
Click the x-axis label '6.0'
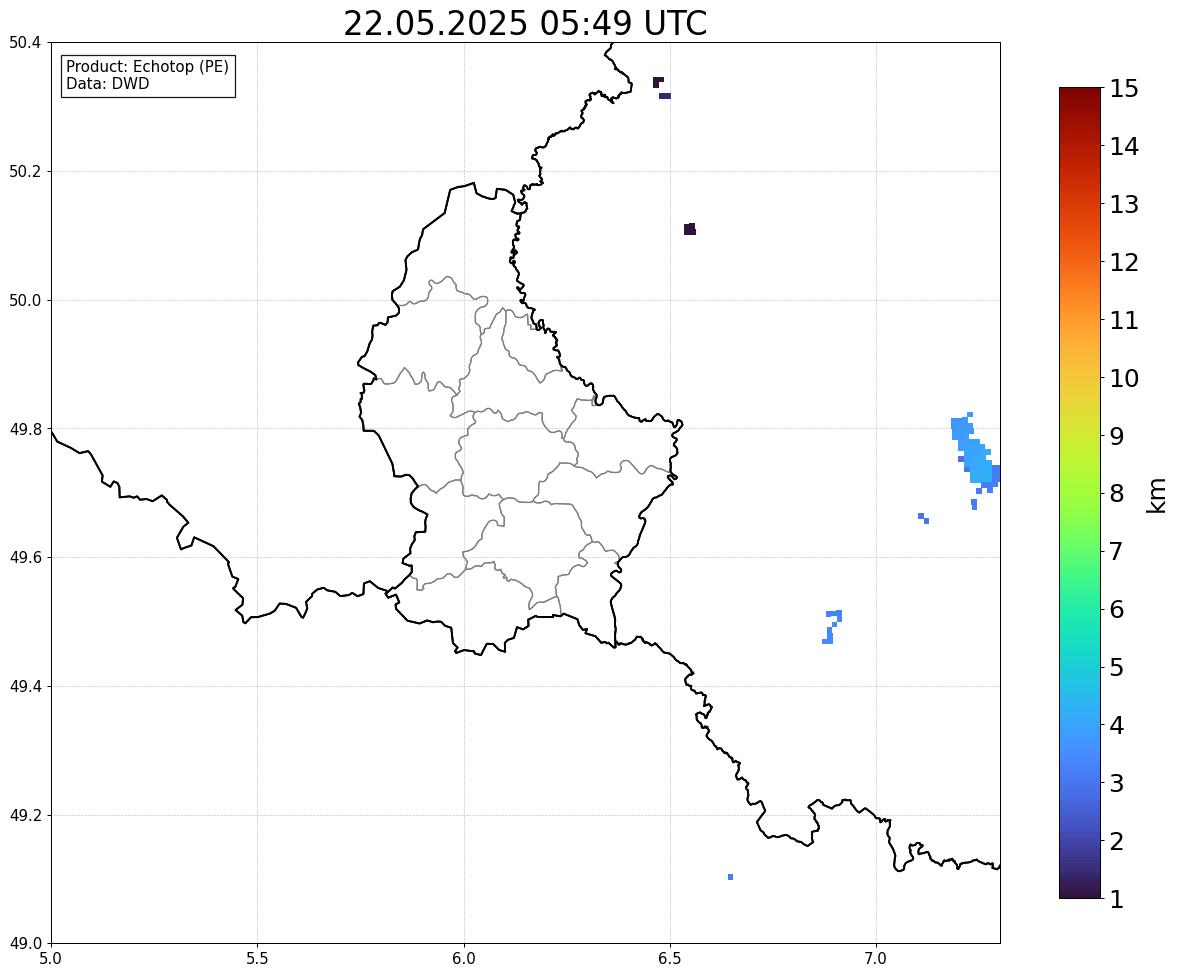coord(464,959)
